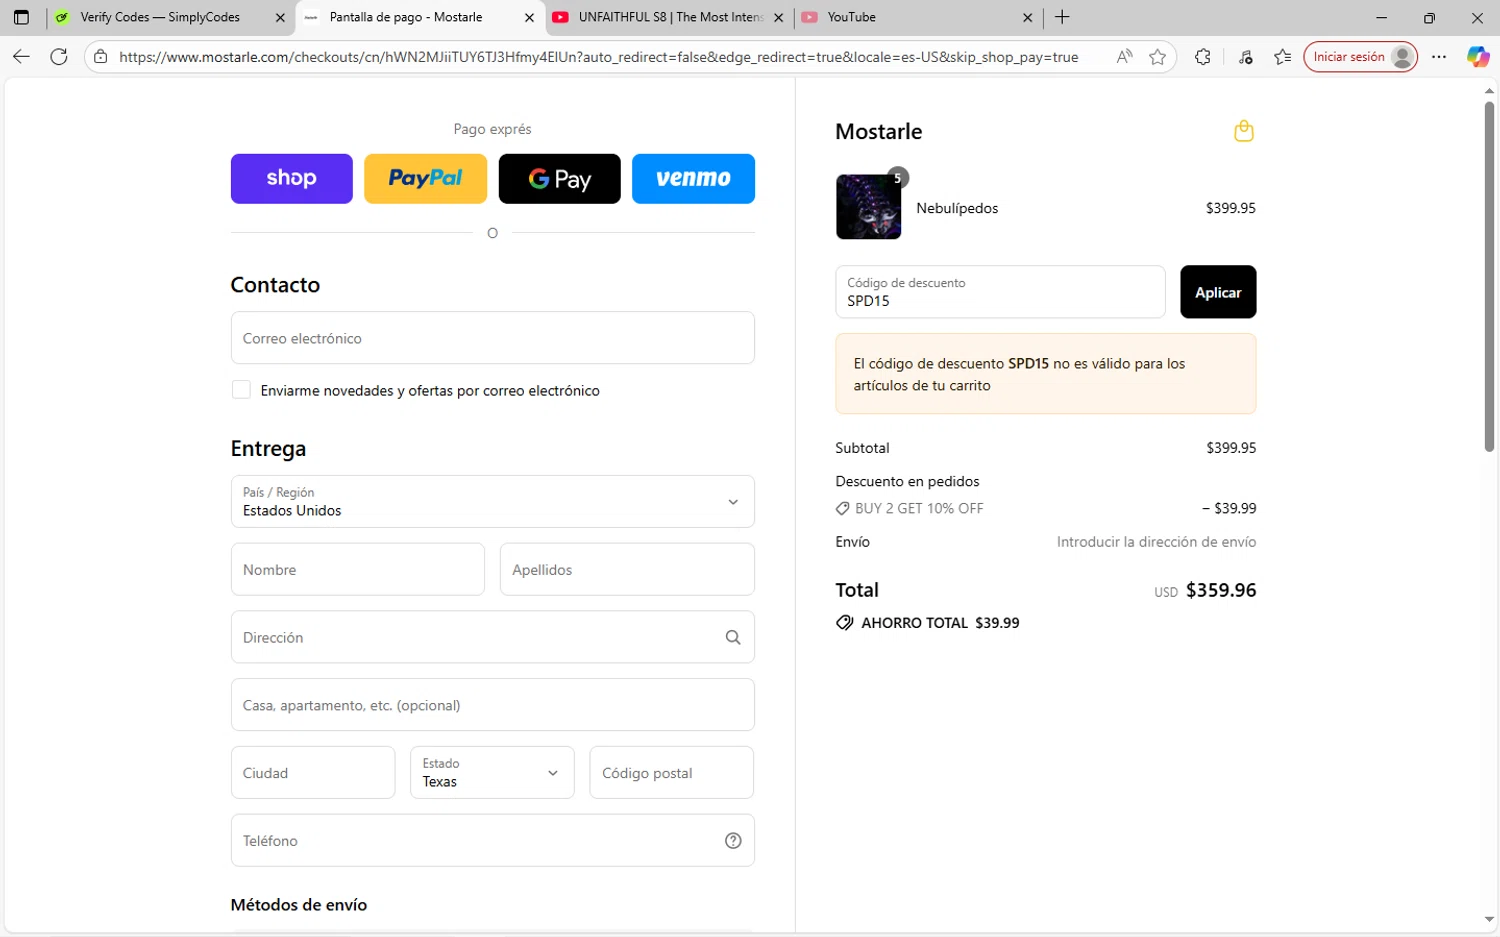
Task: Focus the Nombre field
Action: 358,569
